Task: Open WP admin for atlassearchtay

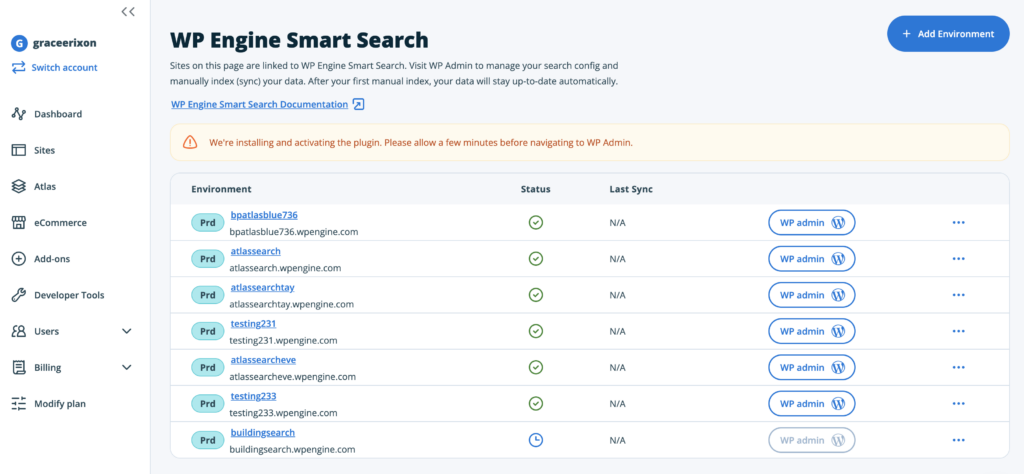Action: pos(811,295)
